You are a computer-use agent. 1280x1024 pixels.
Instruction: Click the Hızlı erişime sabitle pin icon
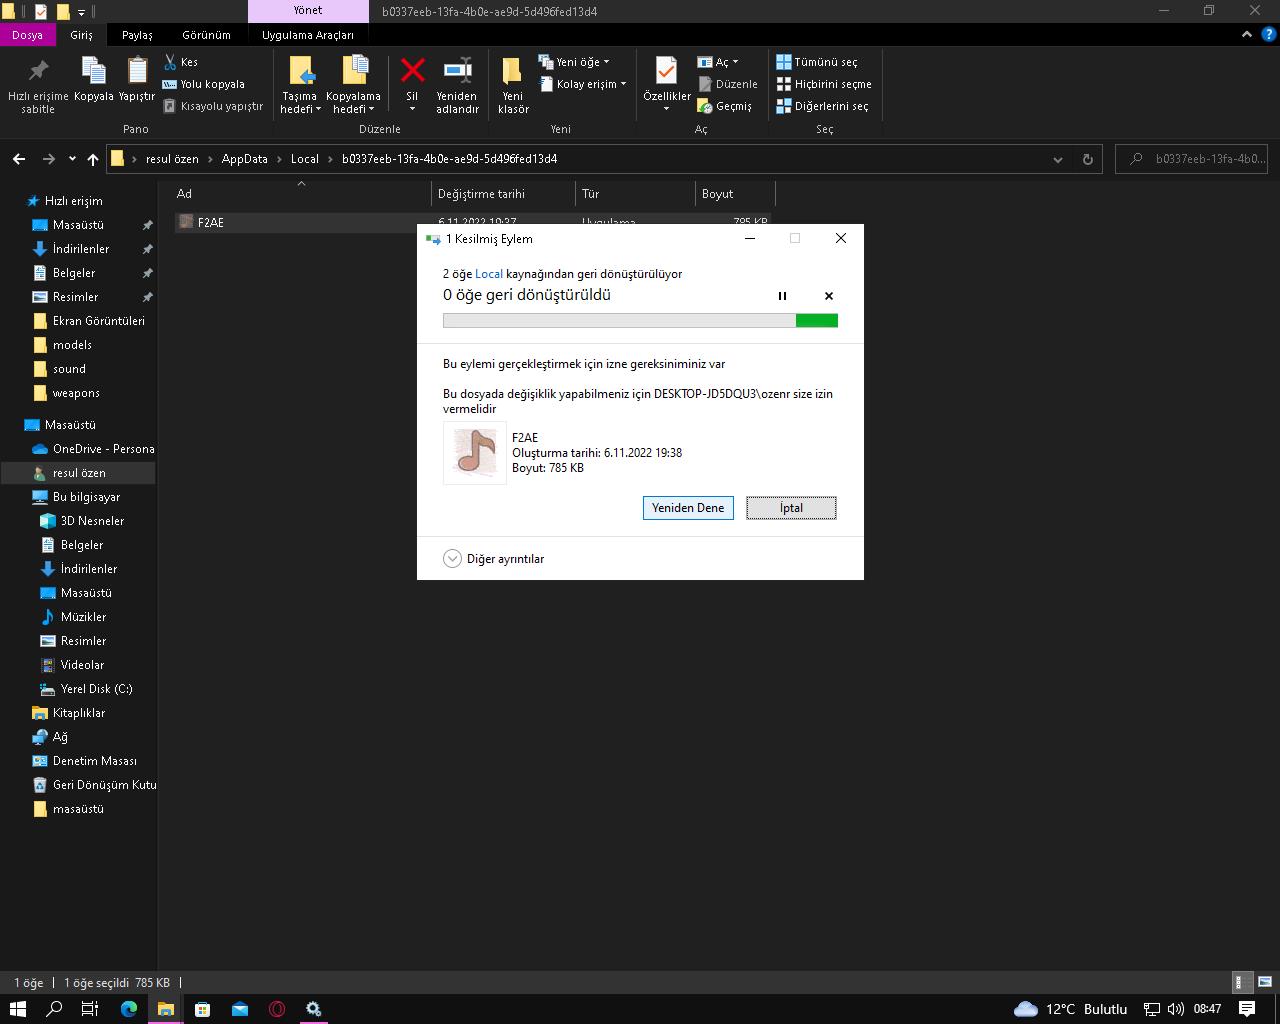click(x=38, y=71)
